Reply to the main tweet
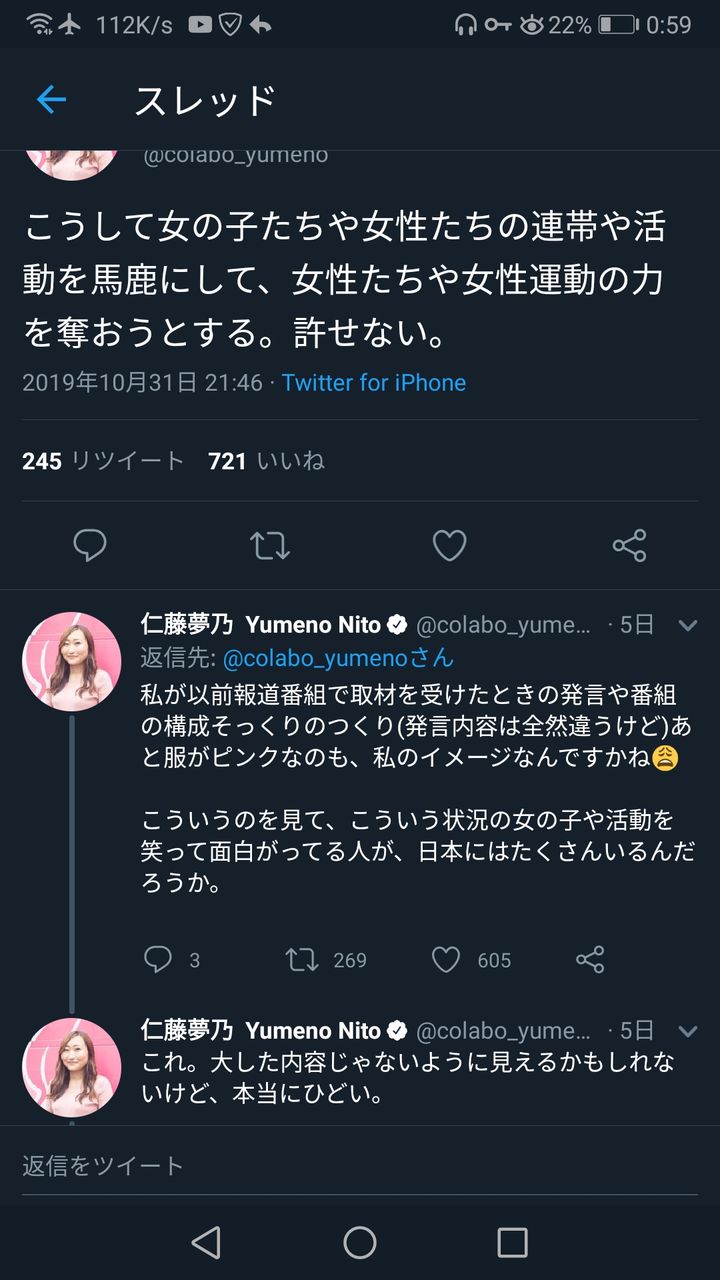 pos(90,545)
